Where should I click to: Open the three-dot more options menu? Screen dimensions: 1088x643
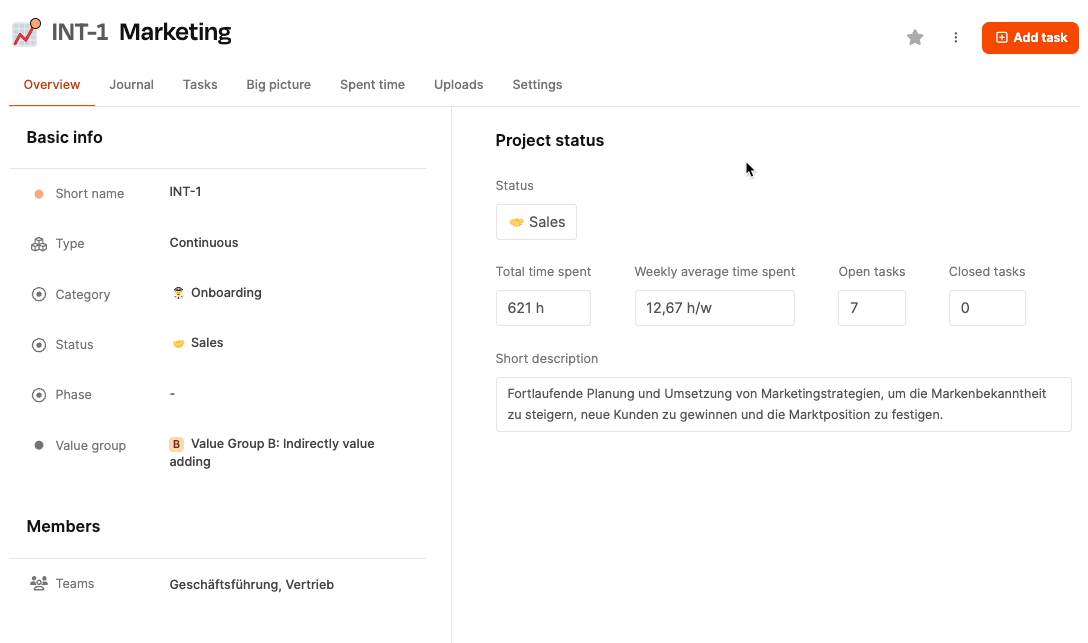(x=956, y=38)
